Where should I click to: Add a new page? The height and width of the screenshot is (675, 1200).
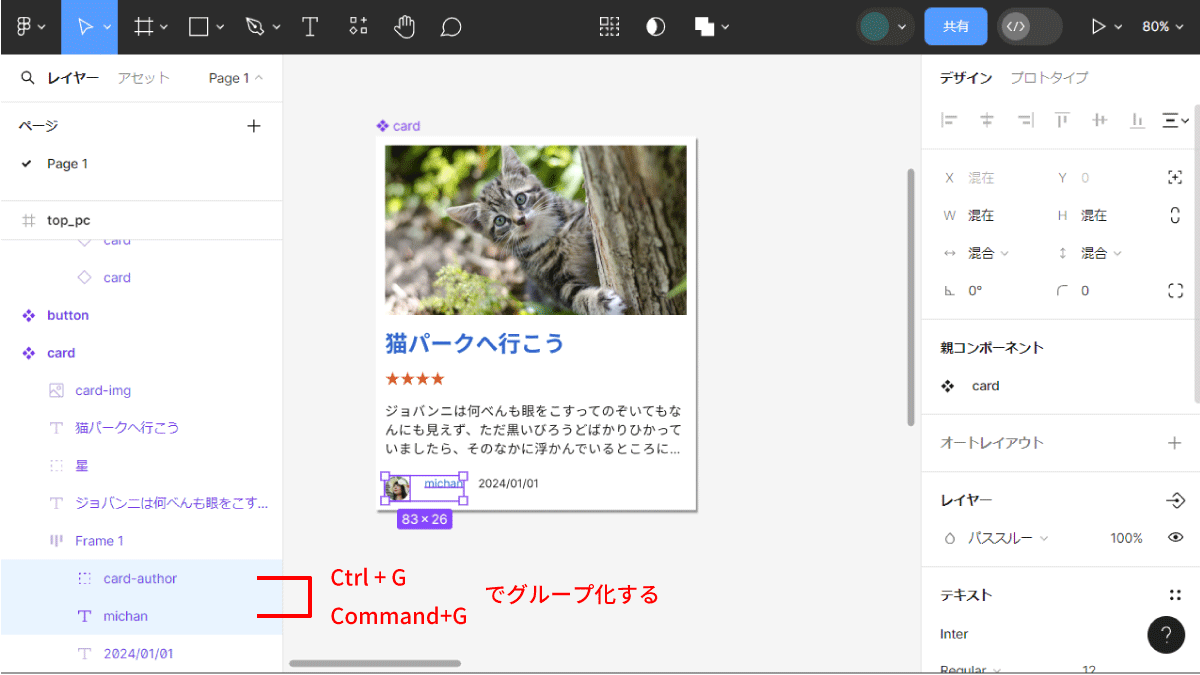pos(254,126)
